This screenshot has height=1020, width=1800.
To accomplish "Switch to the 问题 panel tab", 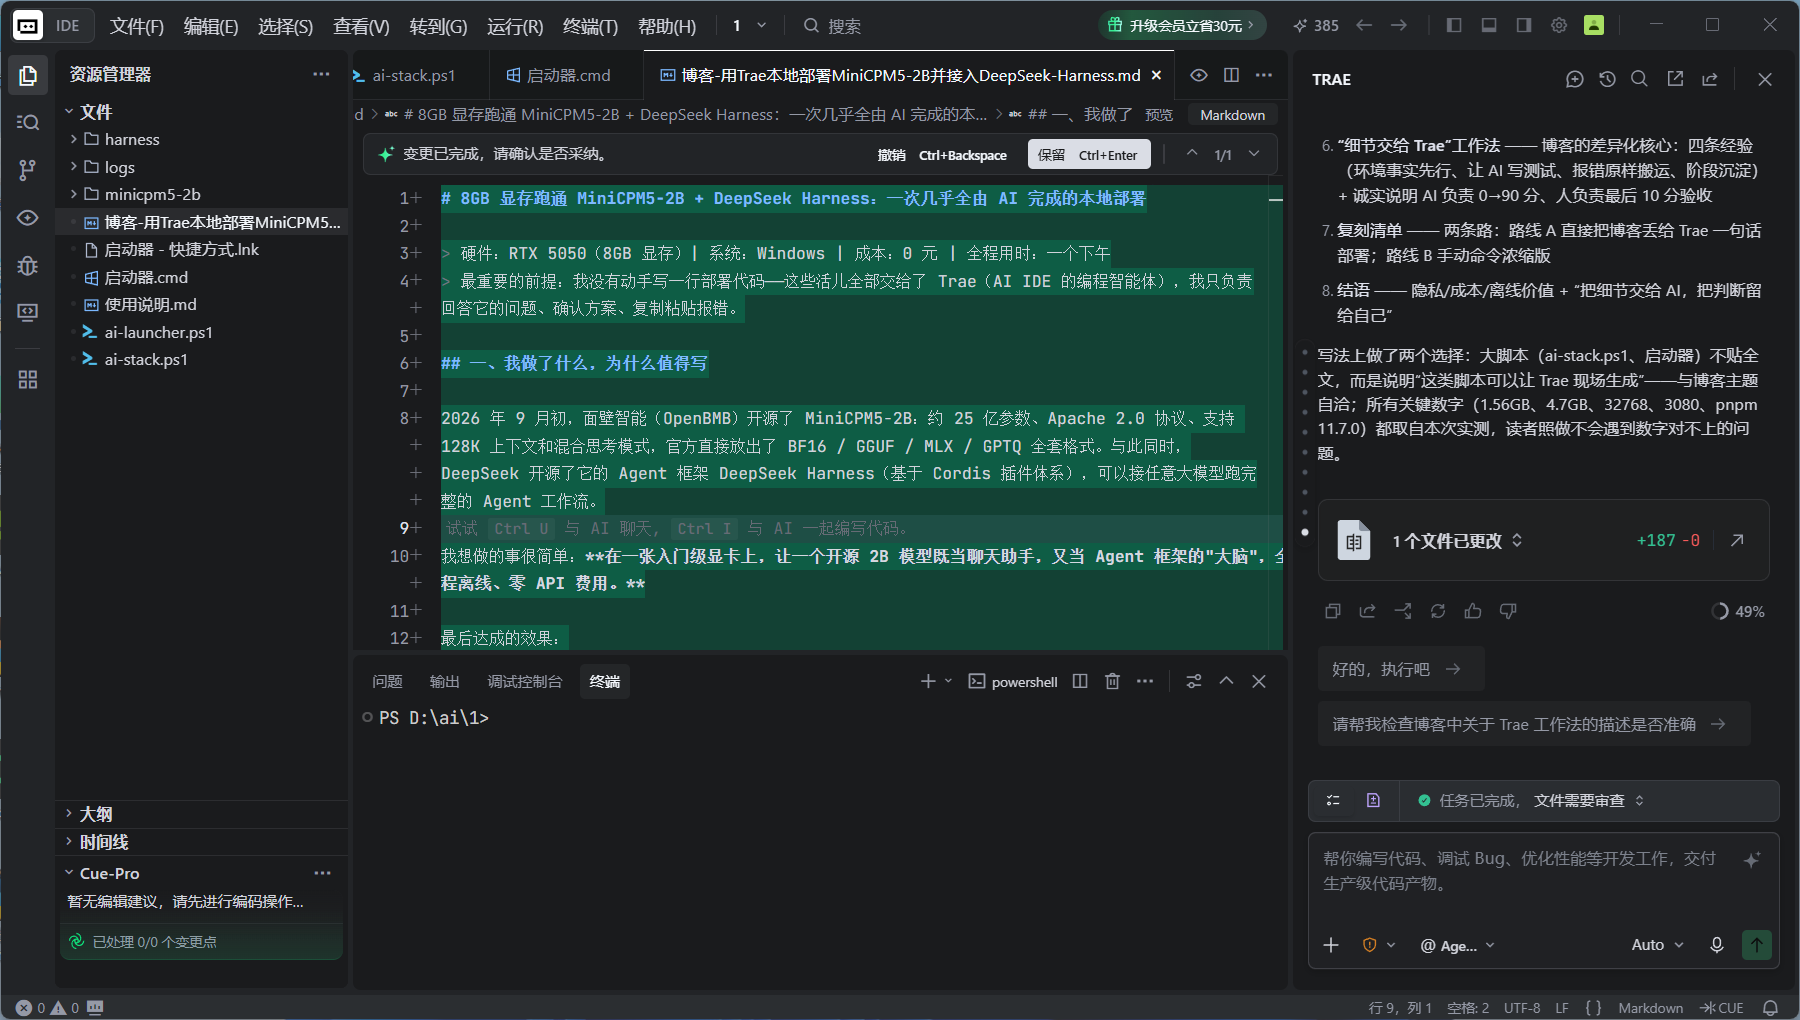I will click(x=387, y=681).
